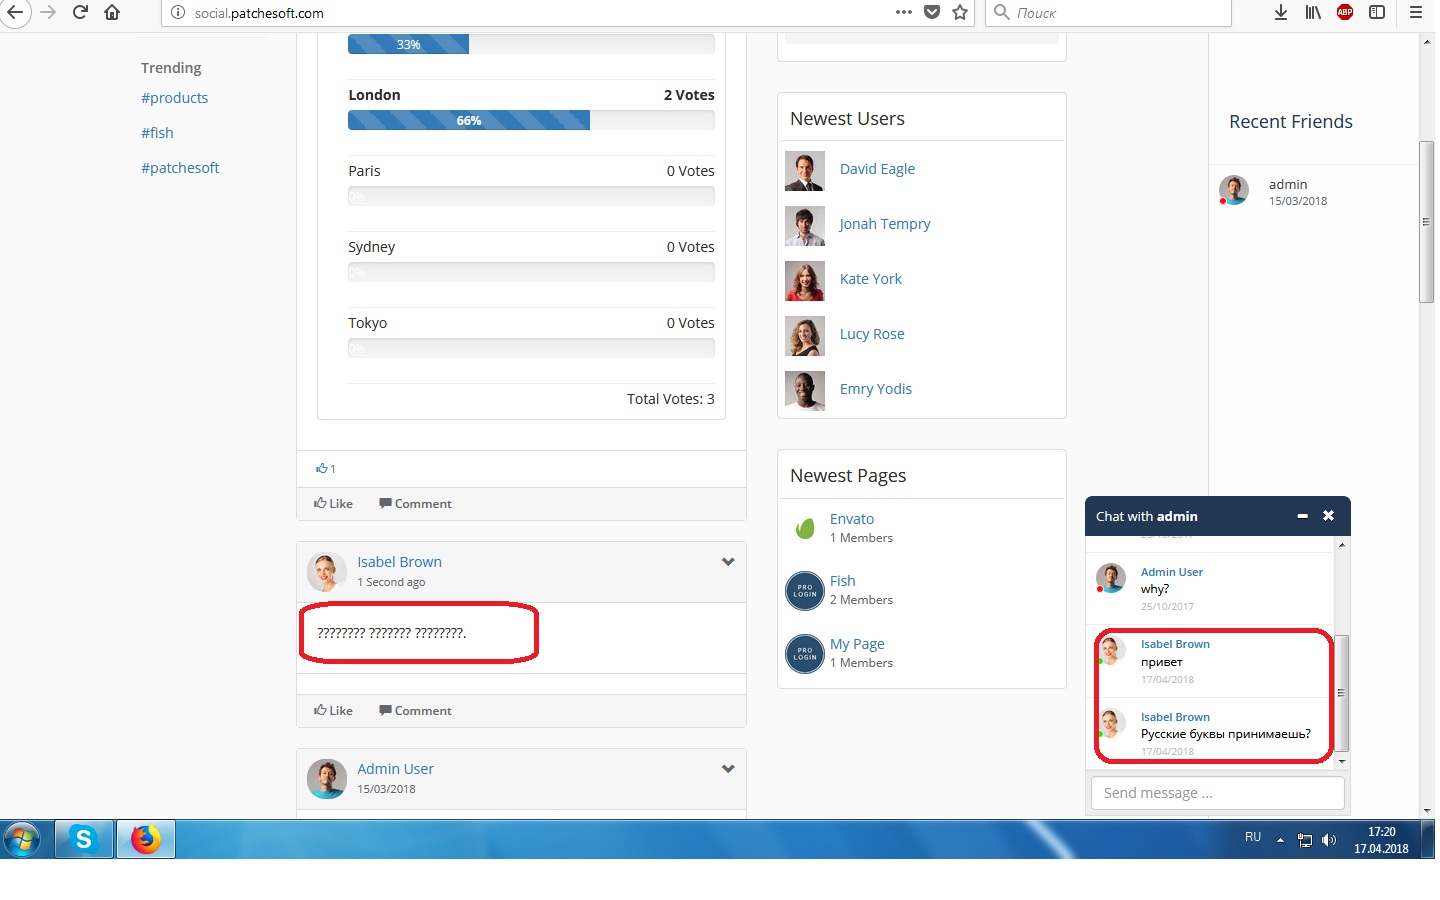The image size is (1440, 900).
Task: Reload the current page
Action: (81, 13)
